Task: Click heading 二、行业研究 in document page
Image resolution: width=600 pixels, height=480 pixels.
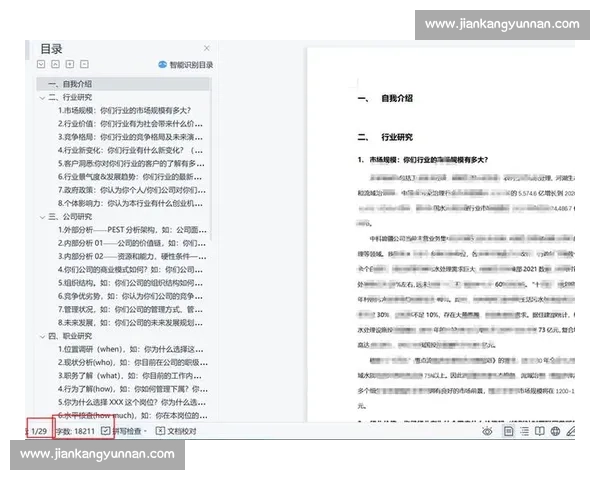Action: 385,137
